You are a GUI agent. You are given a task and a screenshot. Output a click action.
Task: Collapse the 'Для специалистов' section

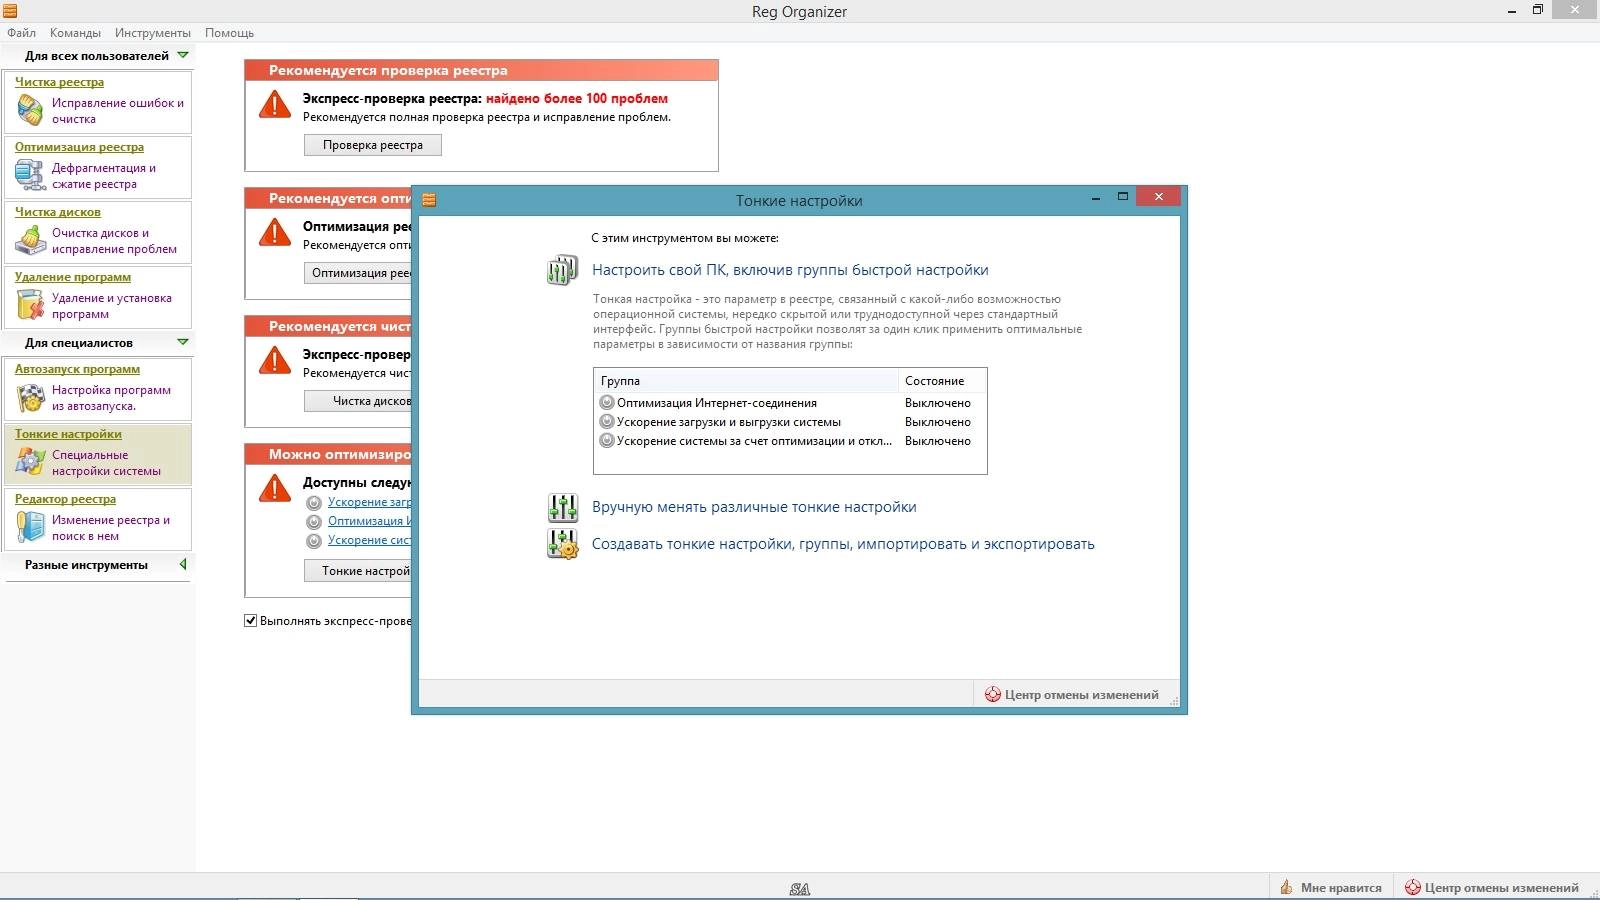[x=183, y=342]
